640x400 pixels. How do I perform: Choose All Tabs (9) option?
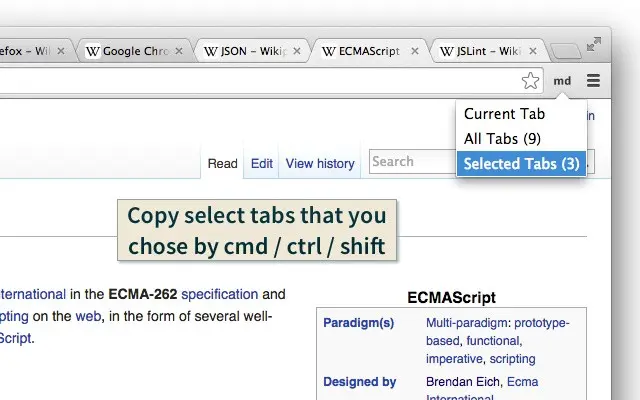click(x=502, y=138)
